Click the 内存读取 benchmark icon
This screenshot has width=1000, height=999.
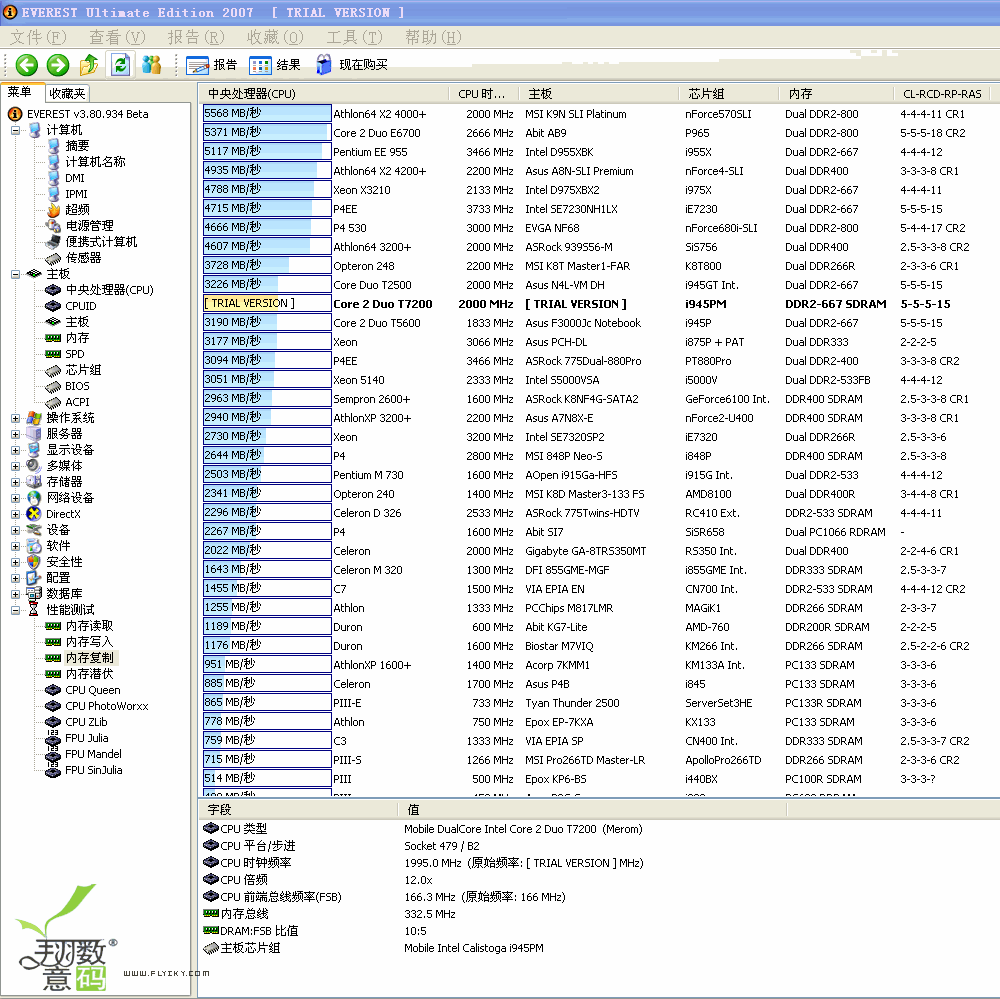pyautogui.click(x=54, y=626)
